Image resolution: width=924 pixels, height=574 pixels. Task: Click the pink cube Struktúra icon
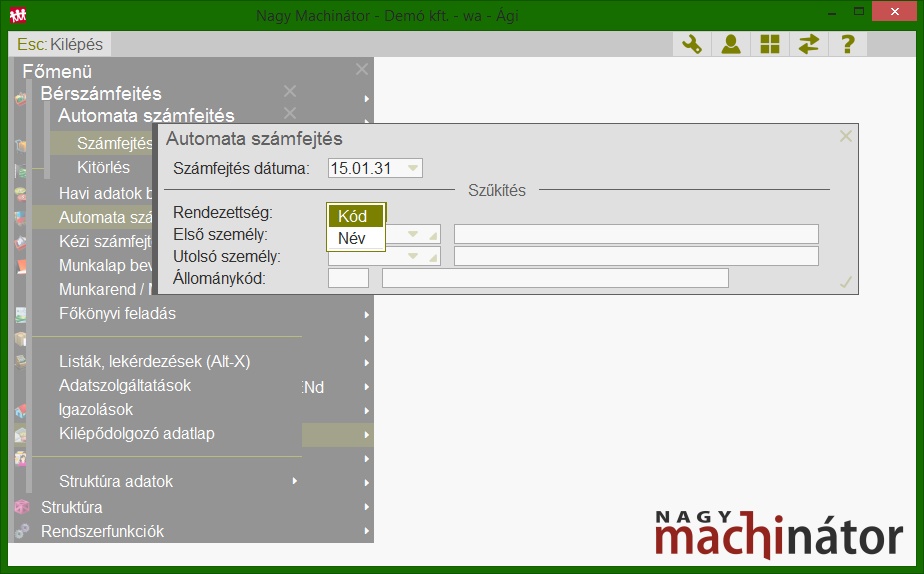[22, 507]
